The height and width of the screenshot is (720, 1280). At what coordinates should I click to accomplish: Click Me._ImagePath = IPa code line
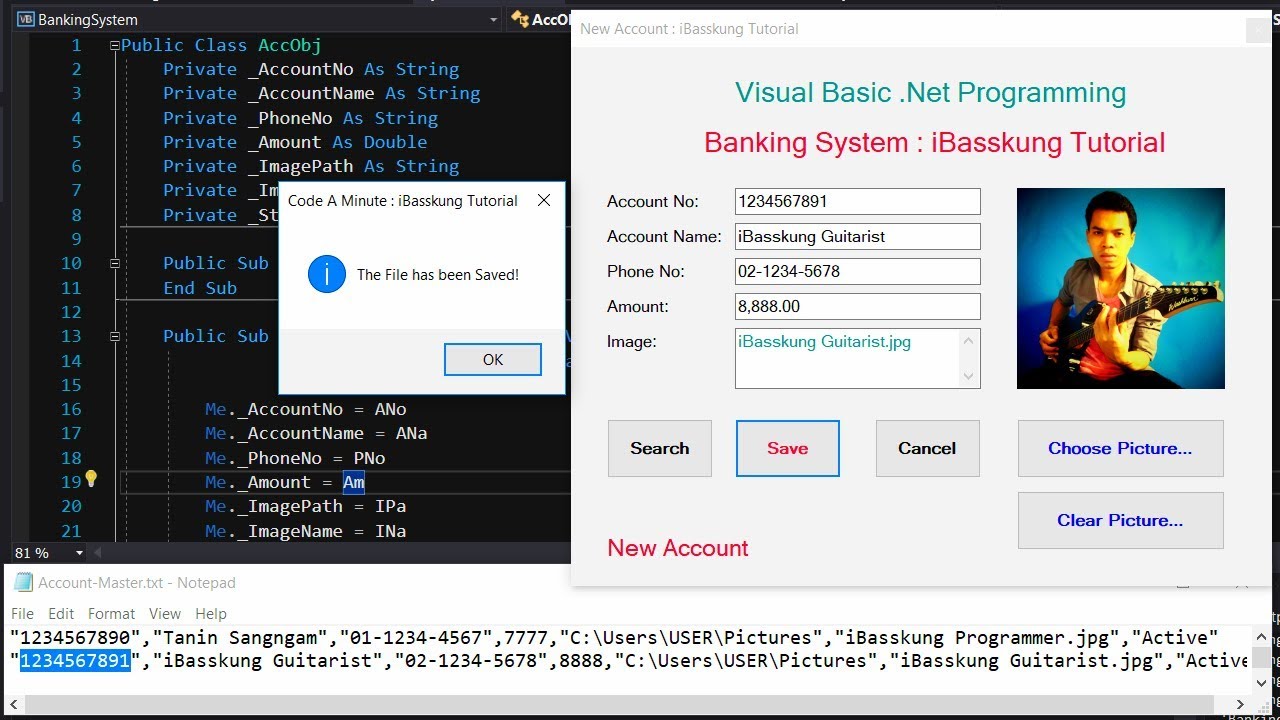306,506
